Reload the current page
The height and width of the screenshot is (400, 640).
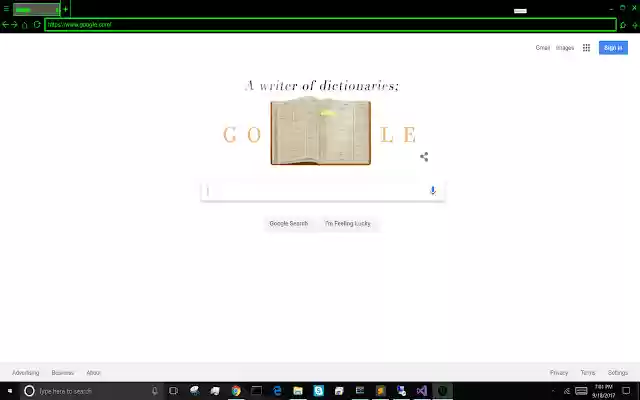pyautogui.click(x=37, y=24)
